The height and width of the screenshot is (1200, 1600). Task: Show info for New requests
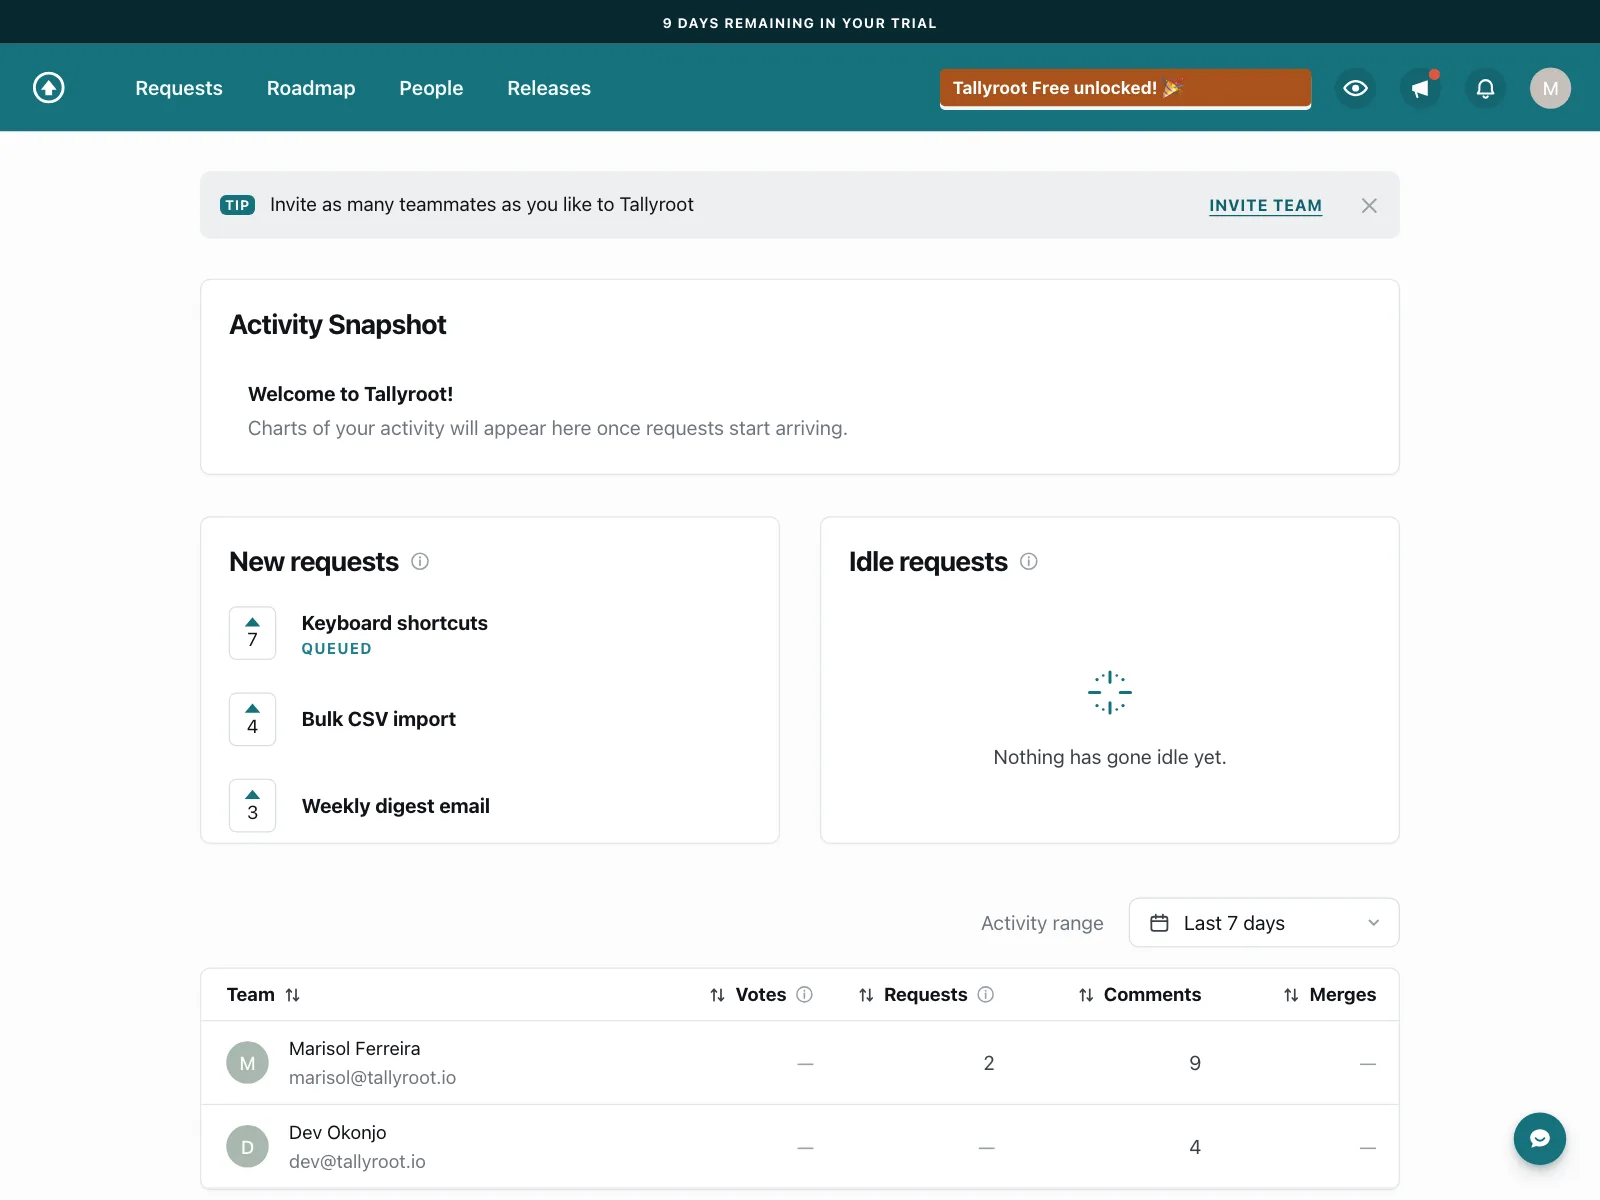420,561
